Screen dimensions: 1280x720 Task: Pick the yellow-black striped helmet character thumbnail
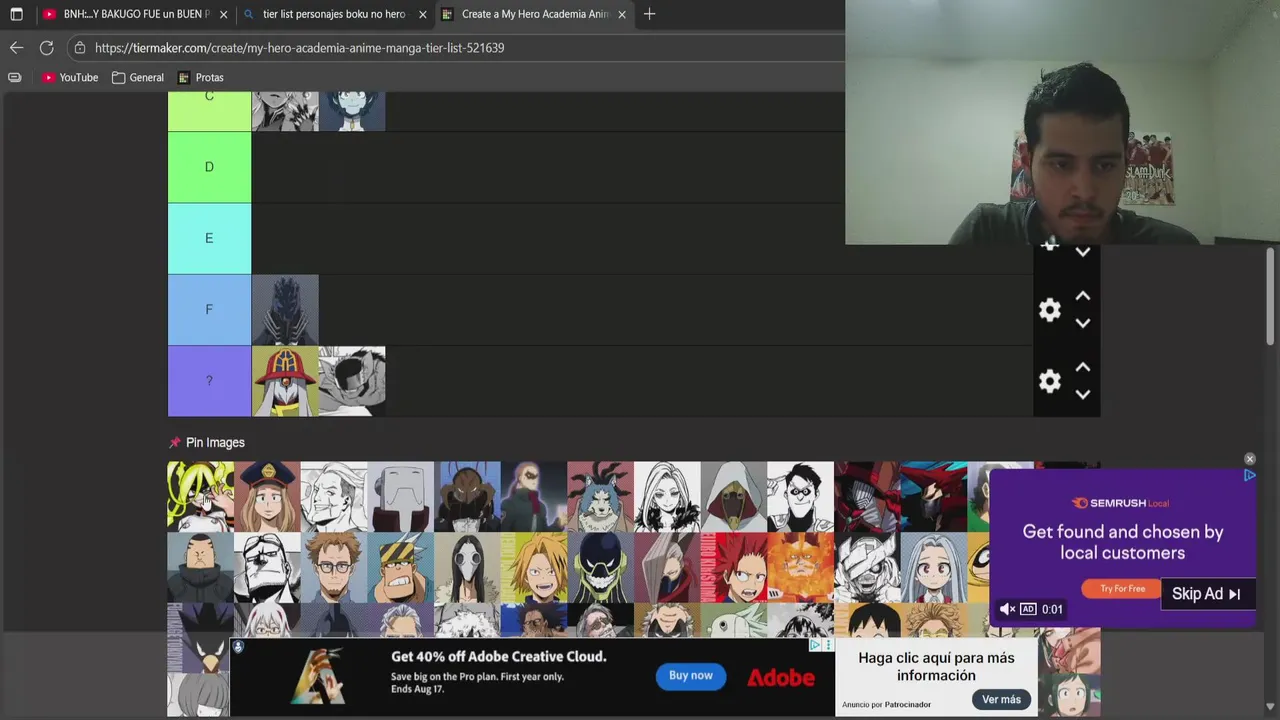pos(400,566)
